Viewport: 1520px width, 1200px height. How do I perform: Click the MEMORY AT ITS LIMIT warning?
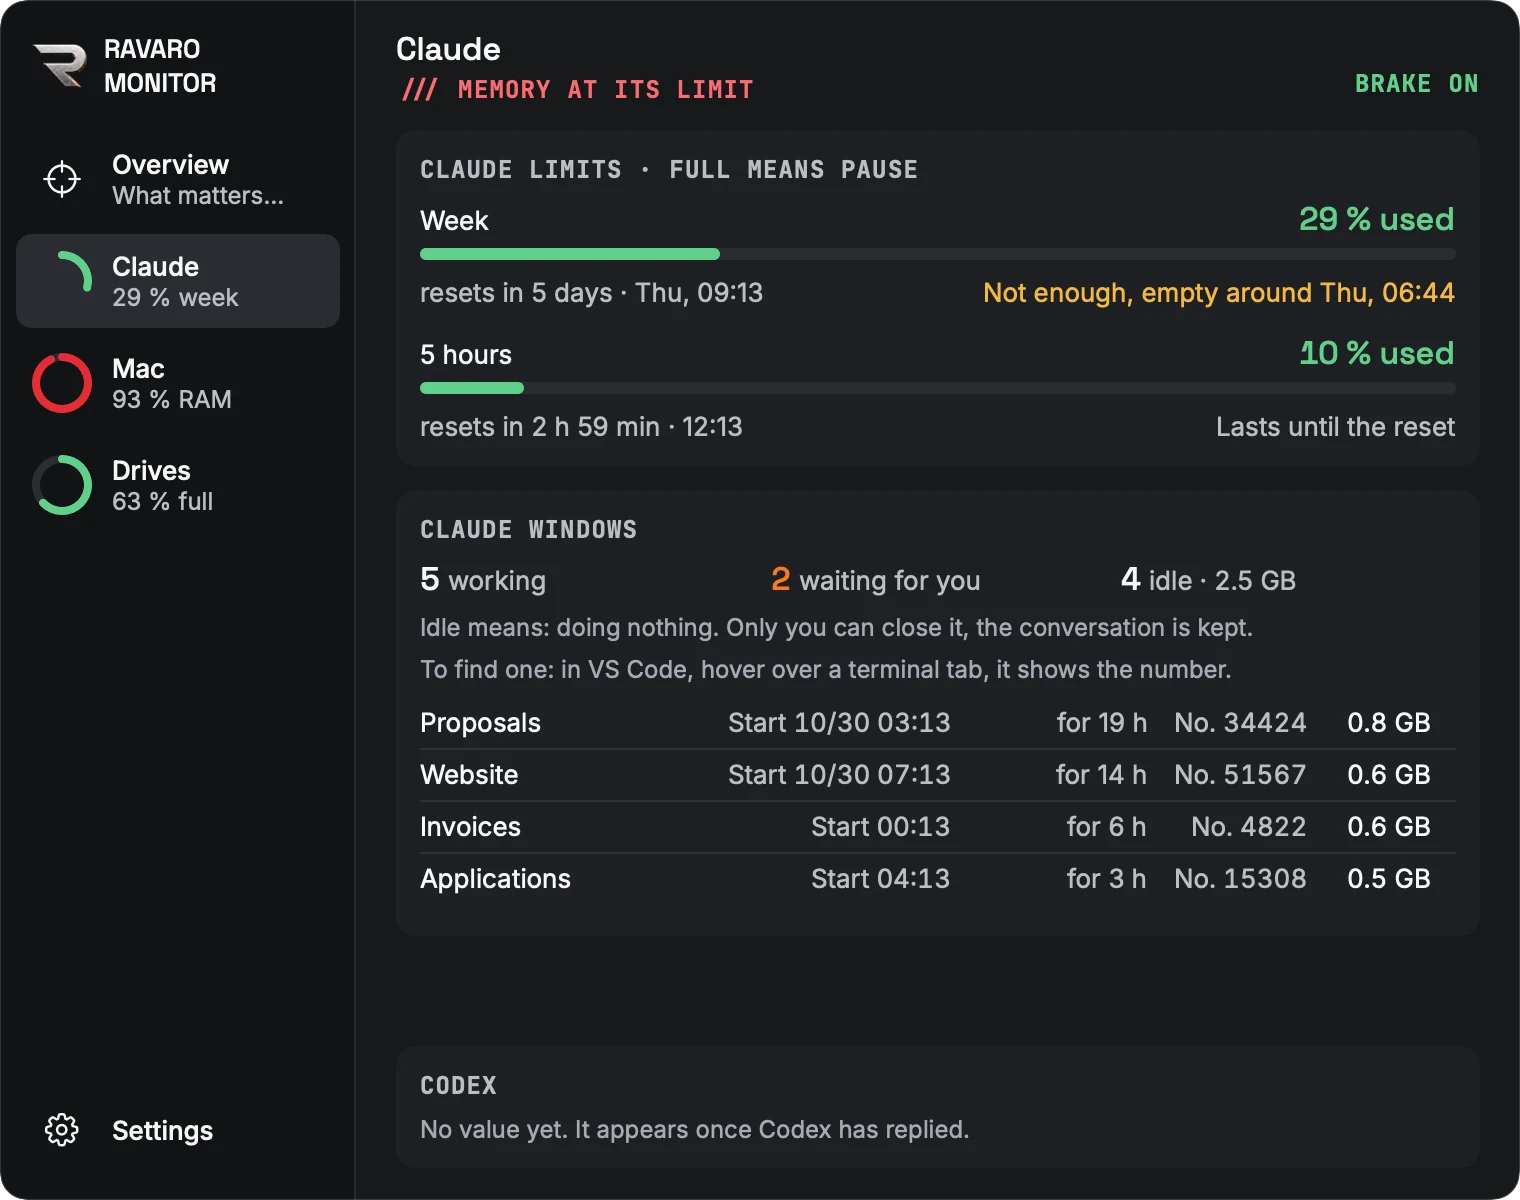point(578,89)
